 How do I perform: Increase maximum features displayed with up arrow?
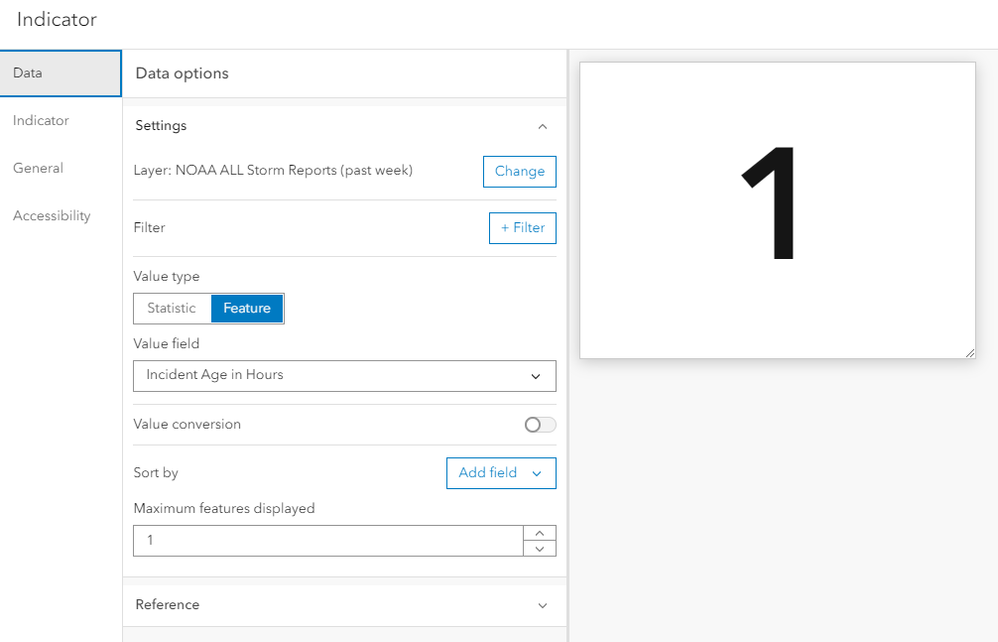click(540, 533)
